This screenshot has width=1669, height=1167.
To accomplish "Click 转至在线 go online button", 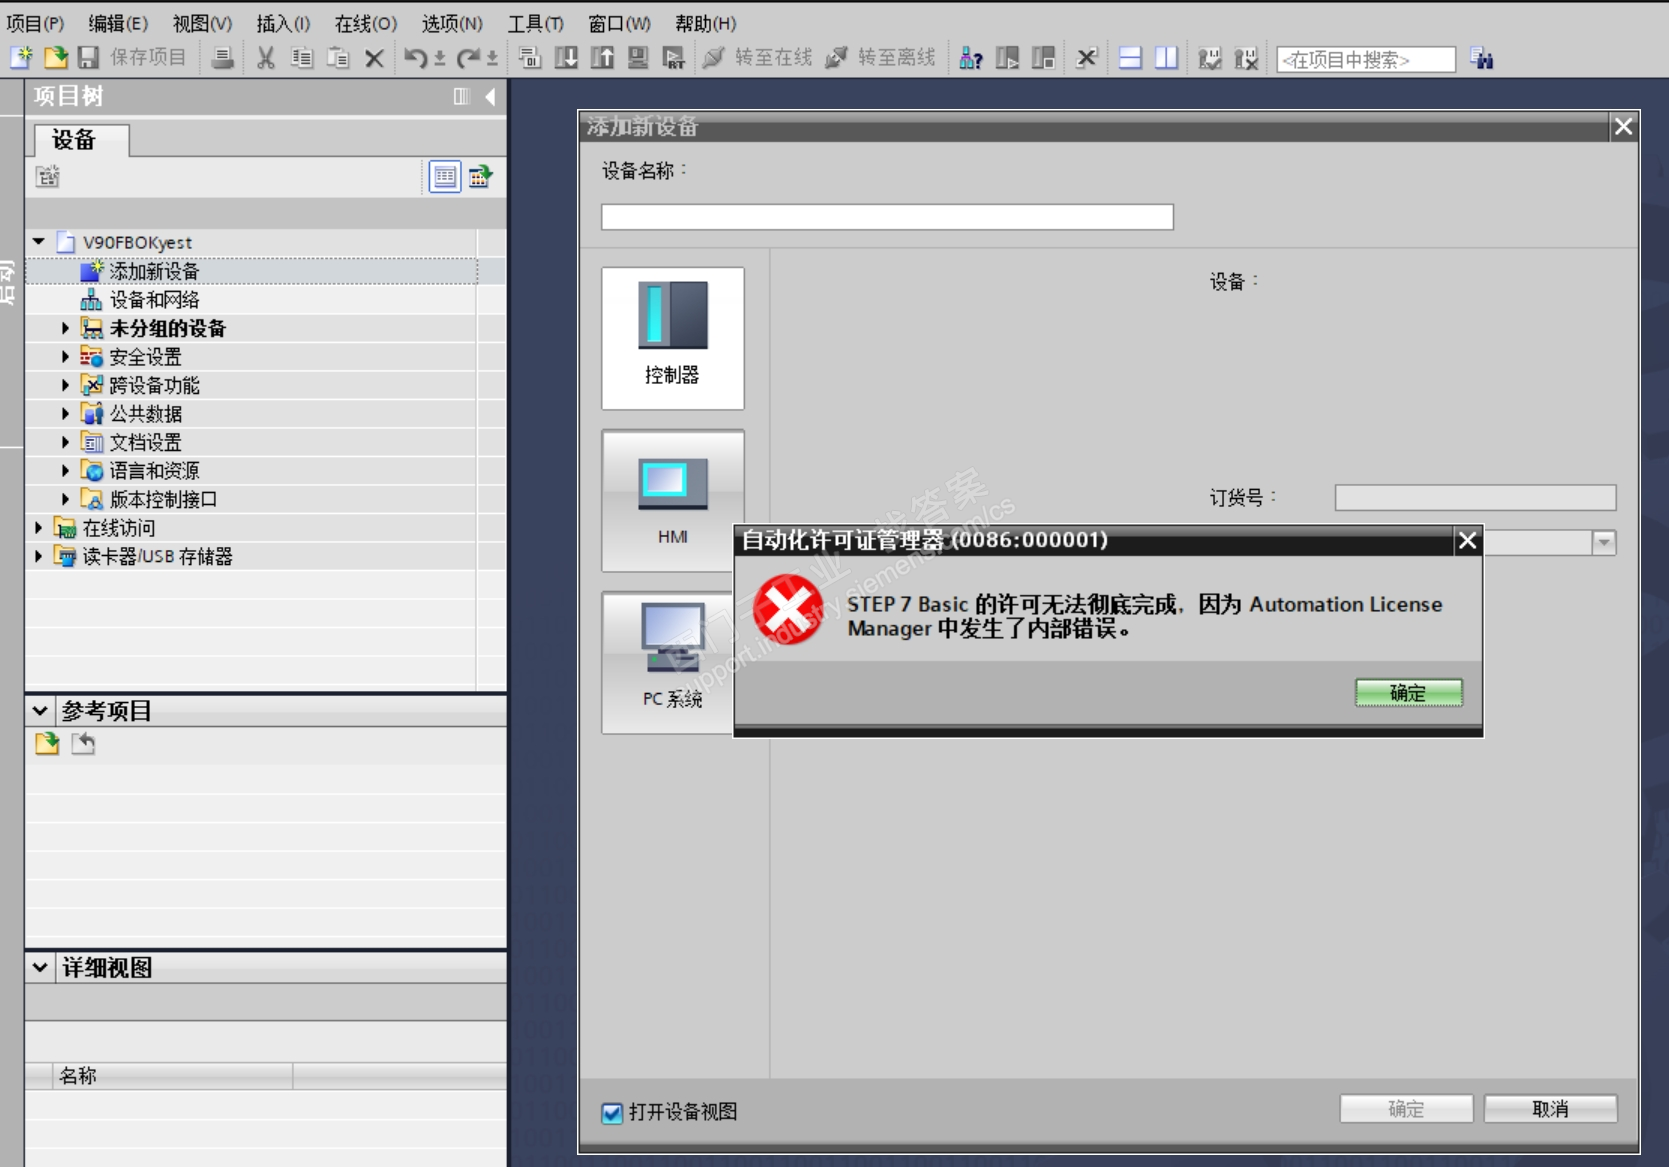I will pos(757,58).
